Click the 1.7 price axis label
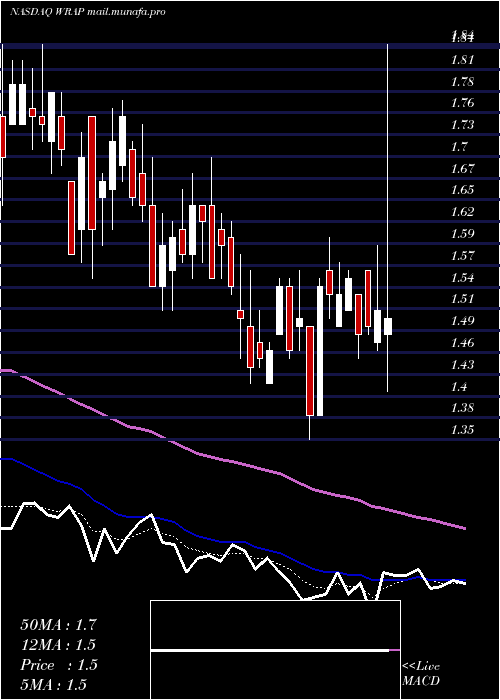The image size is (500, 700). click(x=459, y=146)
